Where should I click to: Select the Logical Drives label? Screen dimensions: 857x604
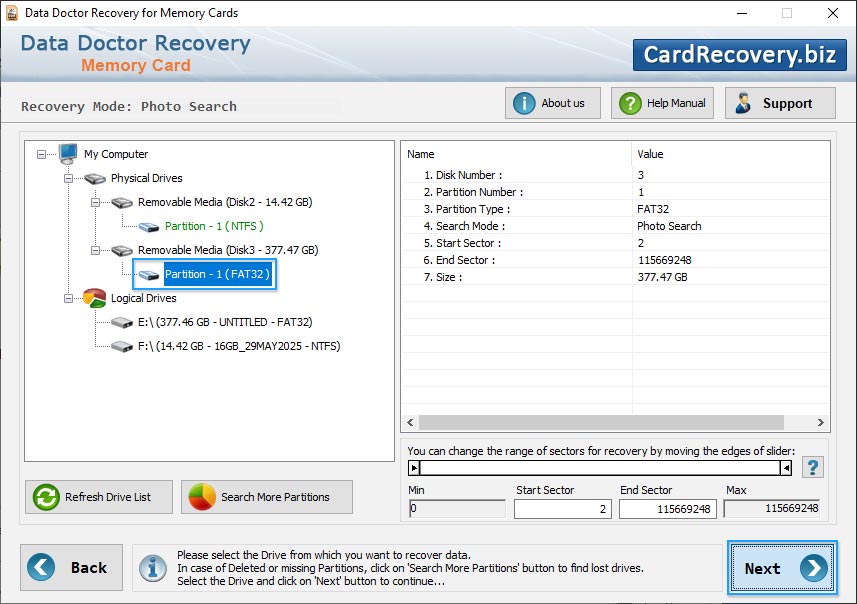[x=144, y=298]
